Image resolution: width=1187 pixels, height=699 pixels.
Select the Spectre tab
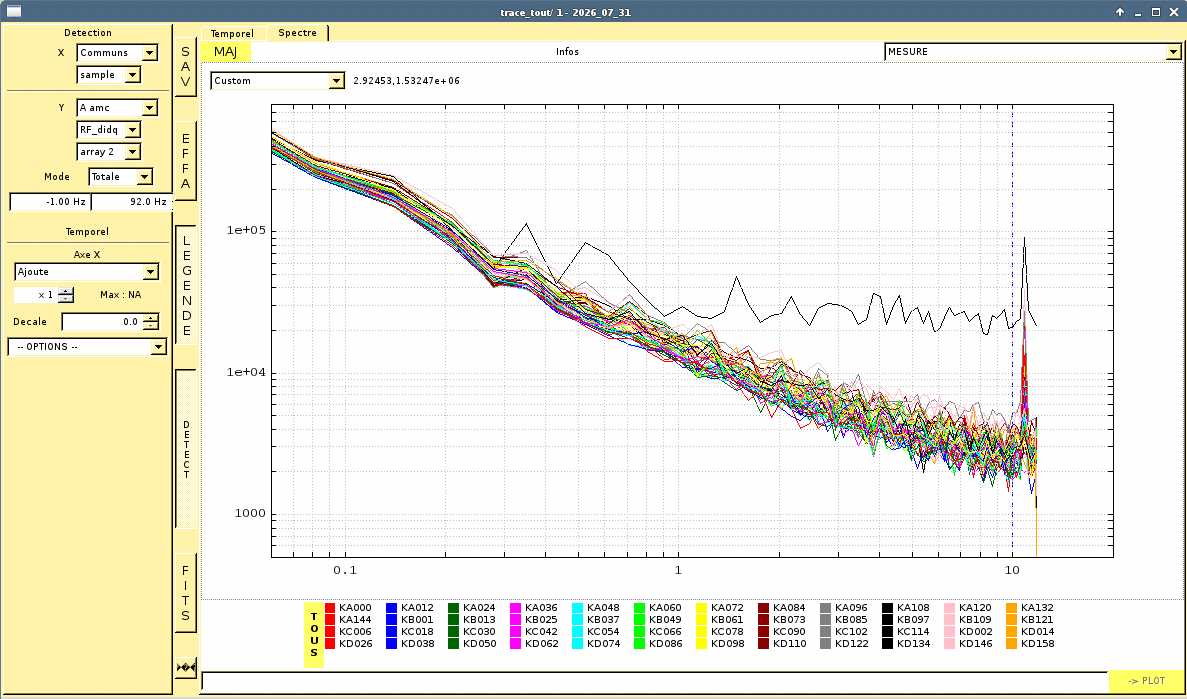[x=298, y=33]
